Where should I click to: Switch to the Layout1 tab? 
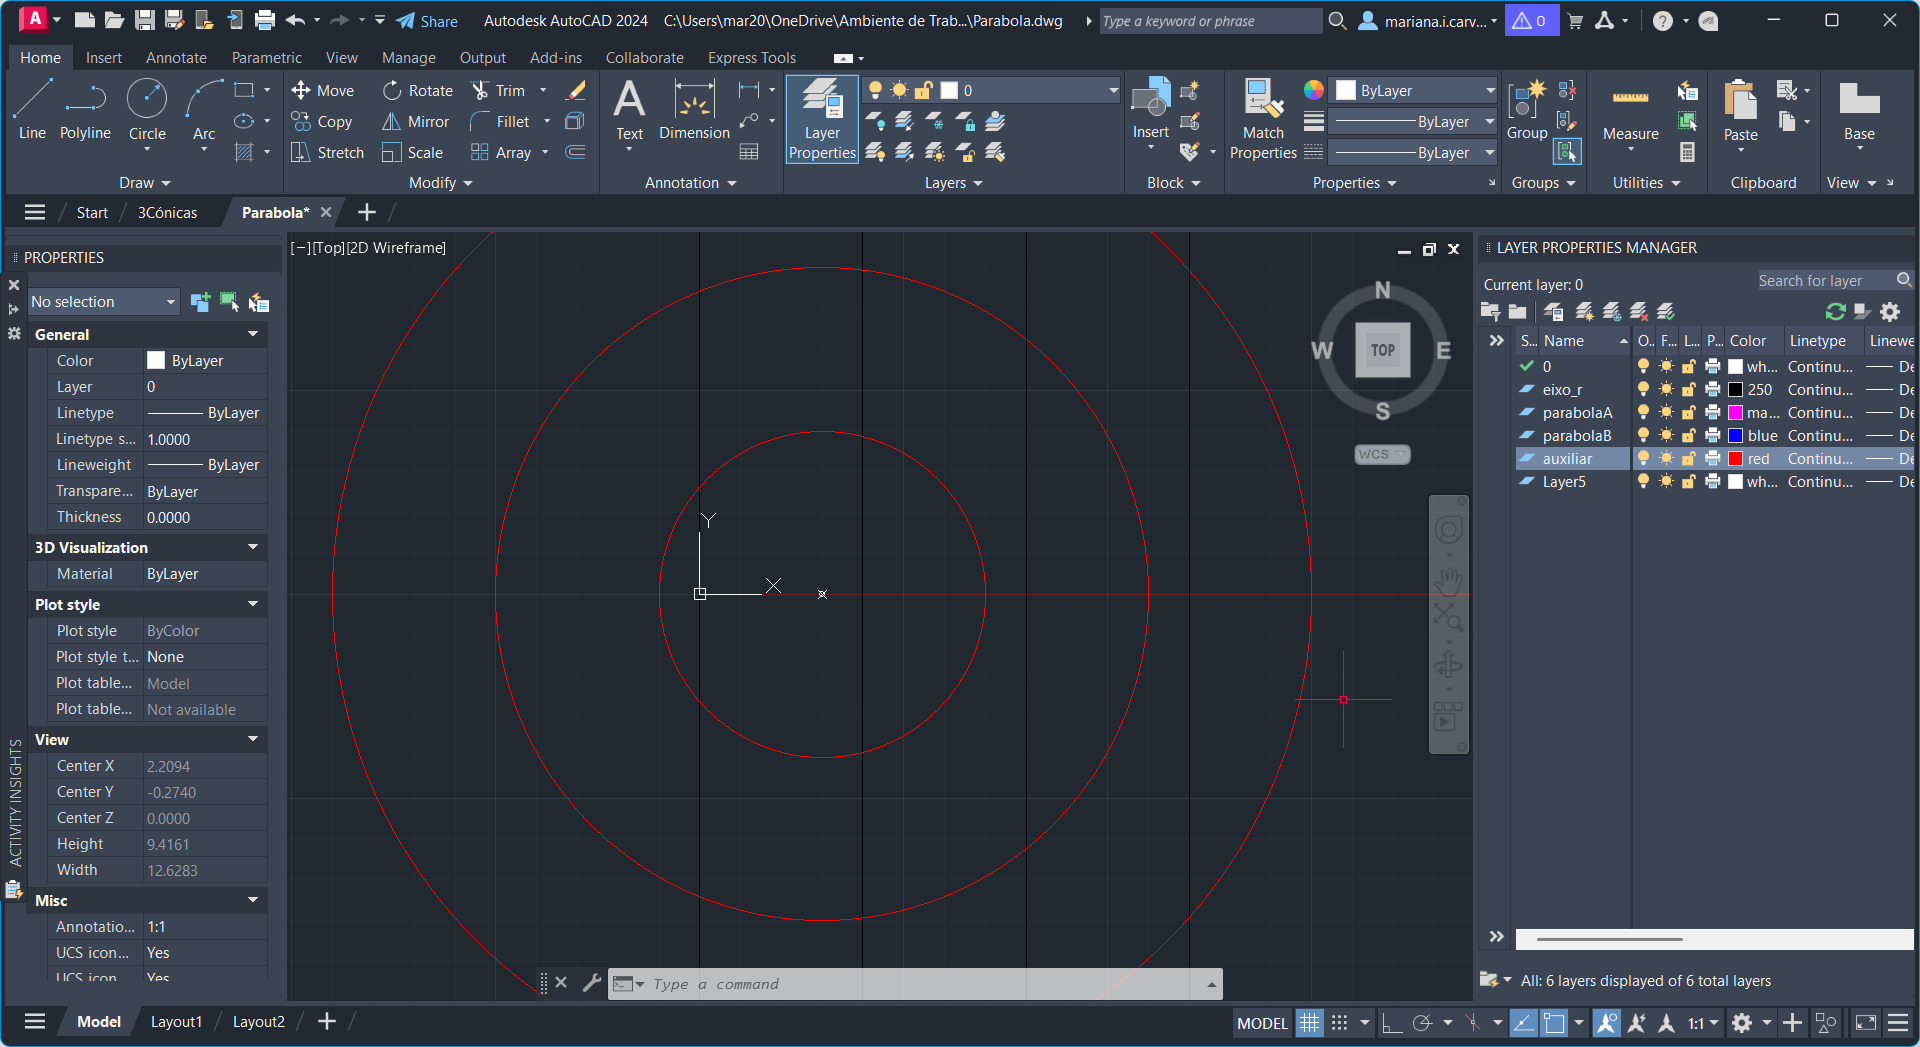pyautogui.click(x=176, y=1022)
